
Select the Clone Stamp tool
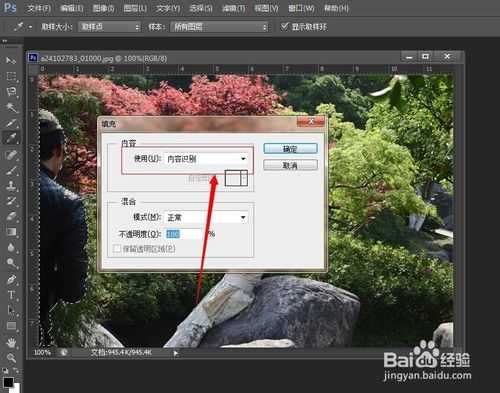[12, 186]
